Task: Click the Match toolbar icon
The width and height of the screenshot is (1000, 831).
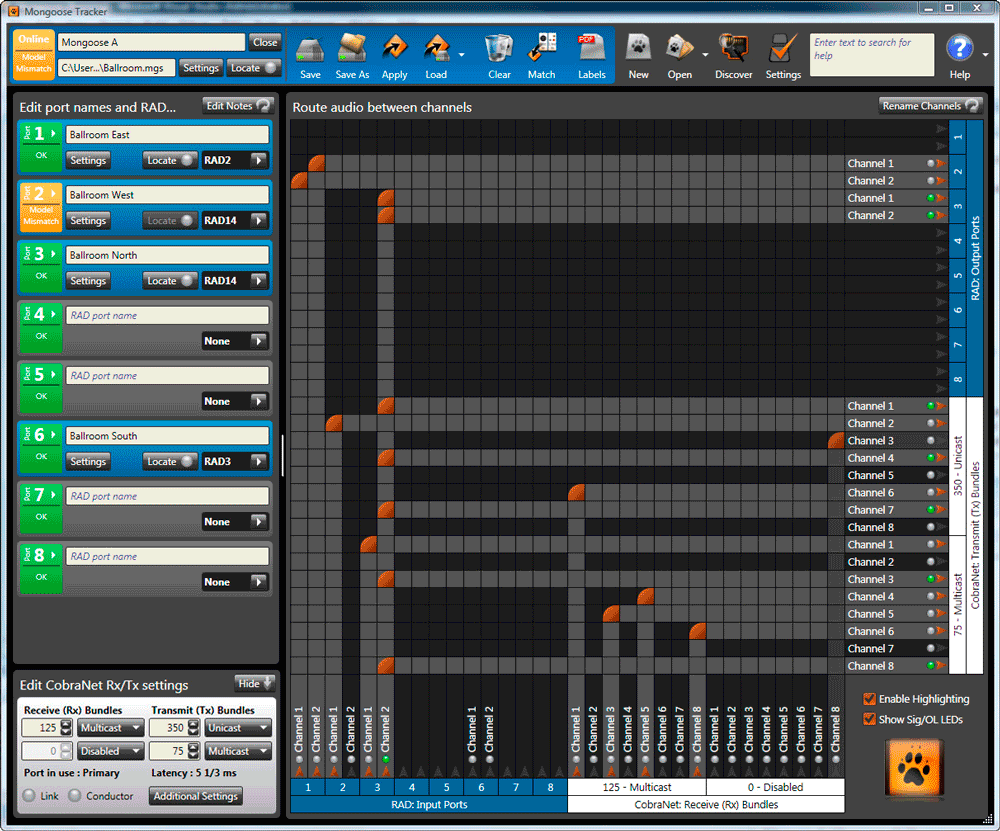Action: click(x=541, y=48)
